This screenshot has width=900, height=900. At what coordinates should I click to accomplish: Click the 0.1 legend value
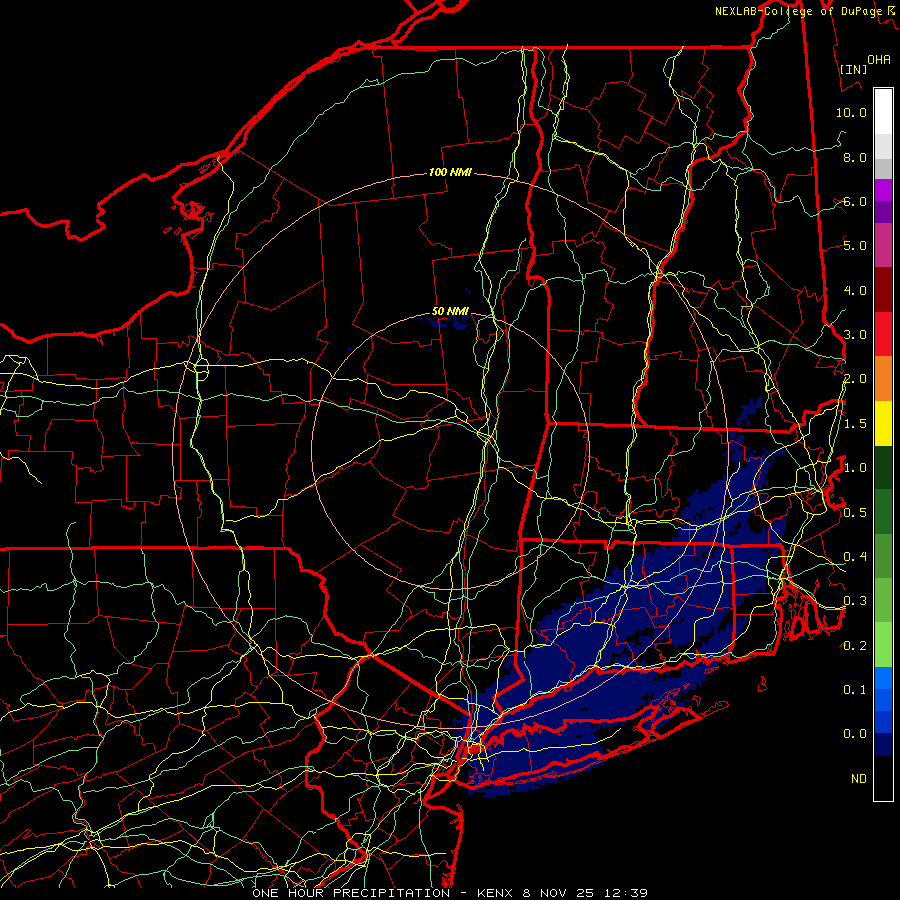click(855, 689)
